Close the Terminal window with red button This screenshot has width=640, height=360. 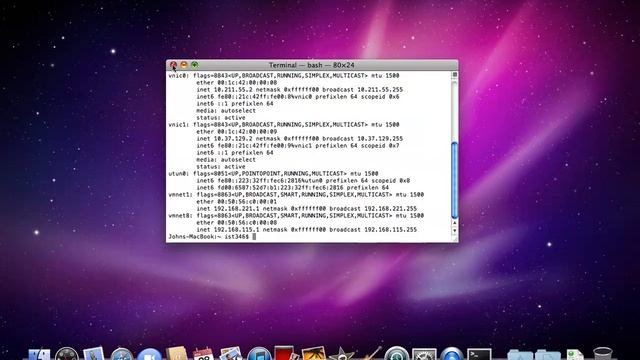(173, 65)
